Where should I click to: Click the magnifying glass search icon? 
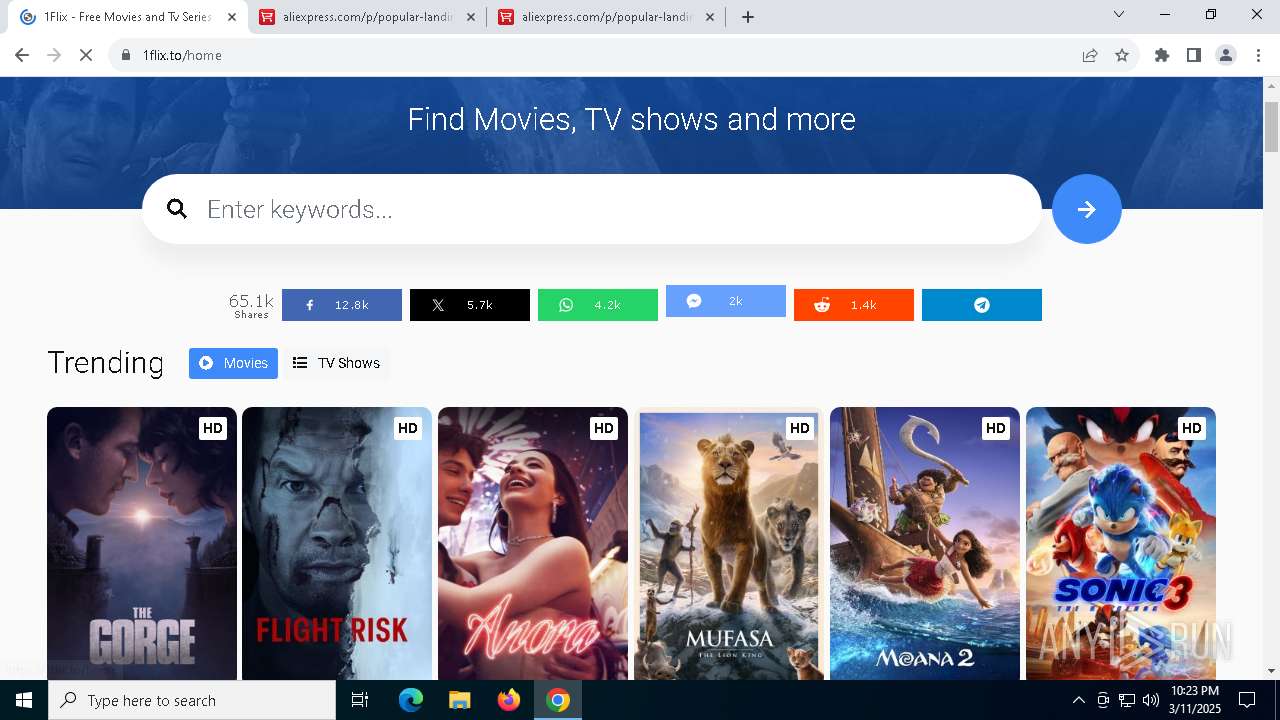[177, 209]
